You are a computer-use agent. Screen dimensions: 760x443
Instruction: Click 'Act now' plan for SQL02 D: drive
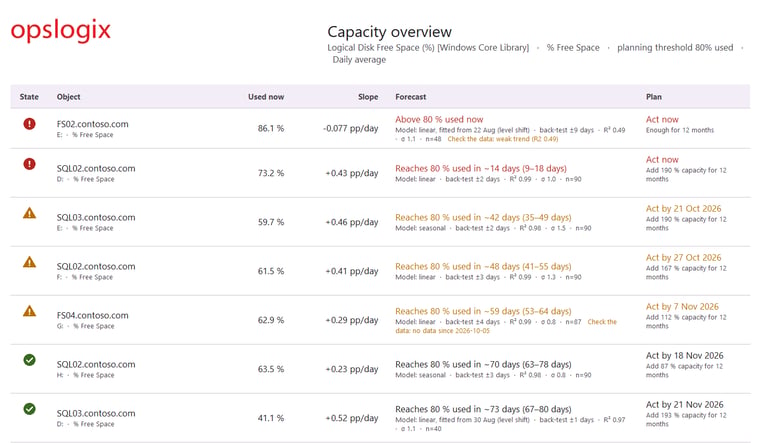tap(662, 159)
